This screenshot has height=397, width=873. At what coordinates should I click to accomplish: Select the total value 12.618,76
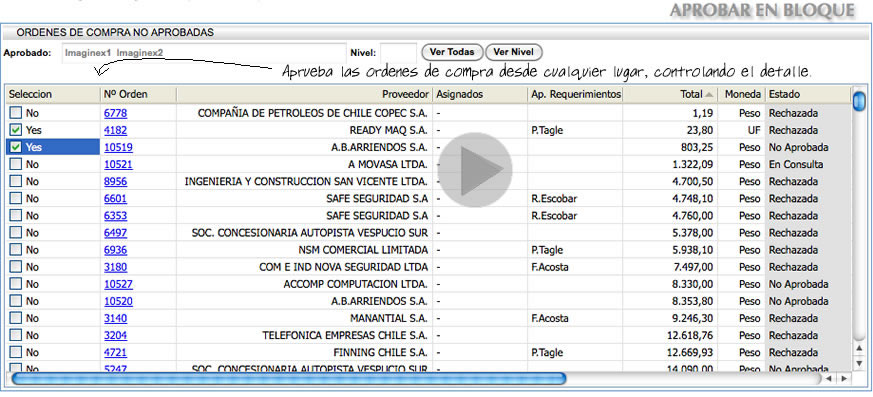670,336
